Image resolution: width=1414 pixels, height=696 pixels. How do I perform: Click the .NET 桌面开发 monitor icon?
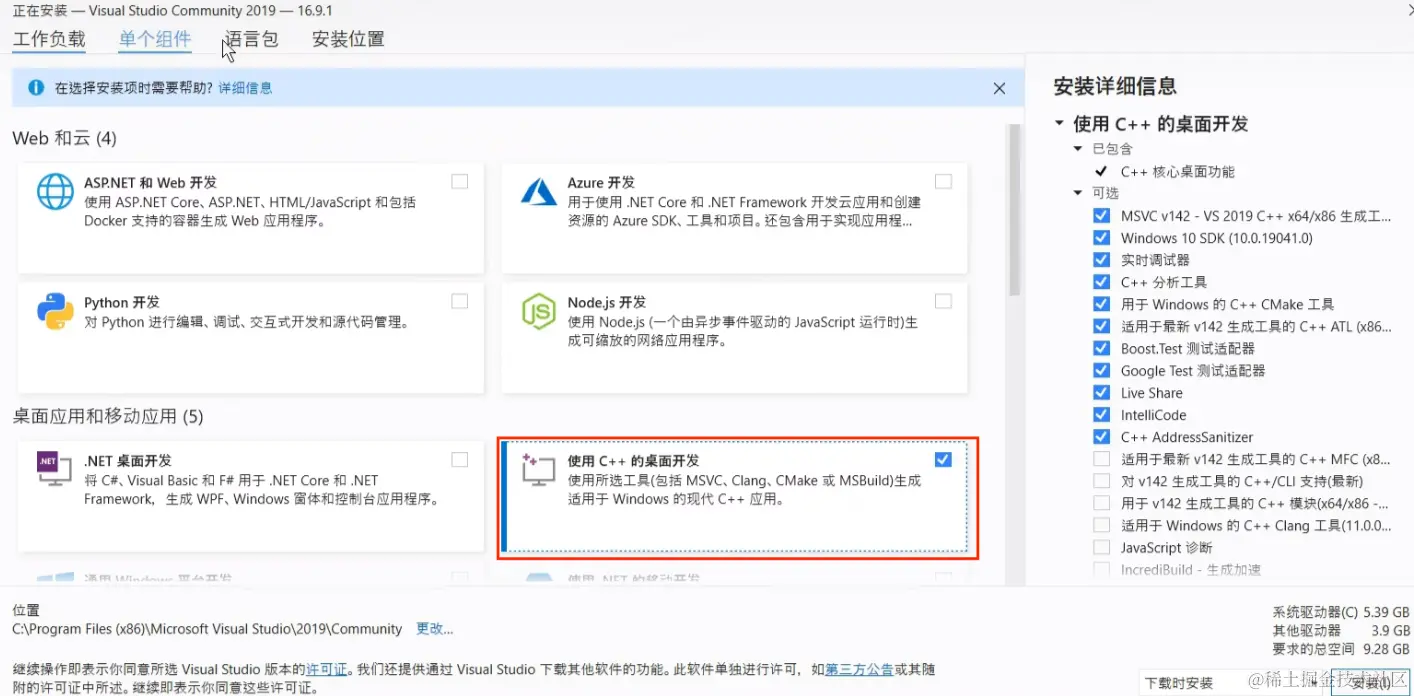(54, 469)
